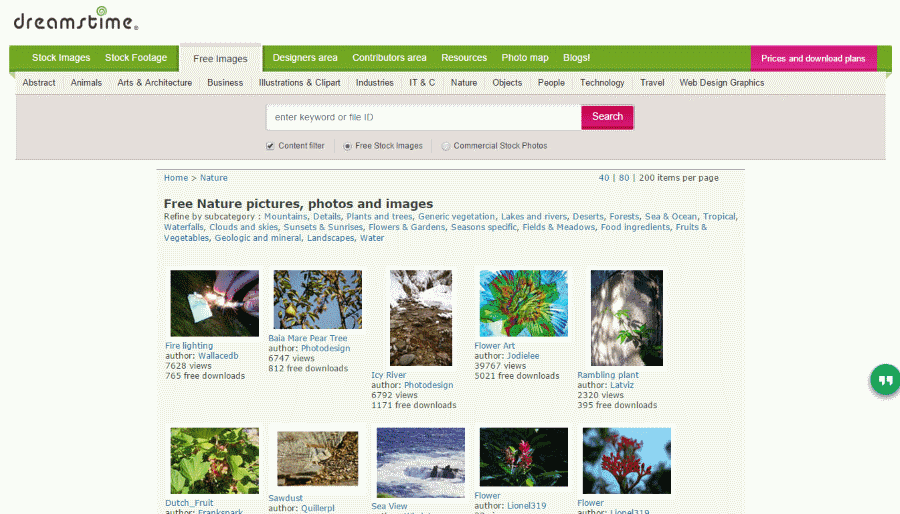Click the Nature breadcrumb link

click(x=214, y=178)
